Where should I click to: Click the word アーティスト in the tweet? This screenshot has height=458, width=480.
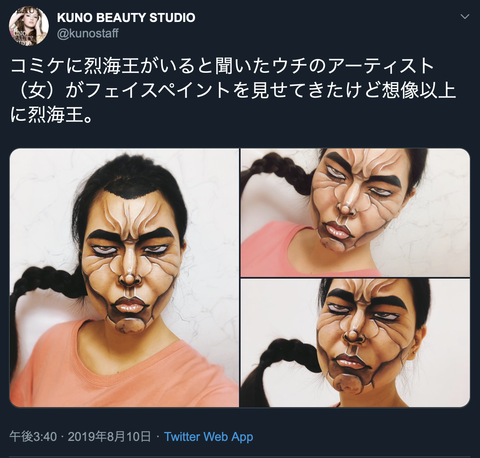pyautogui.click(x=381, y=66)
